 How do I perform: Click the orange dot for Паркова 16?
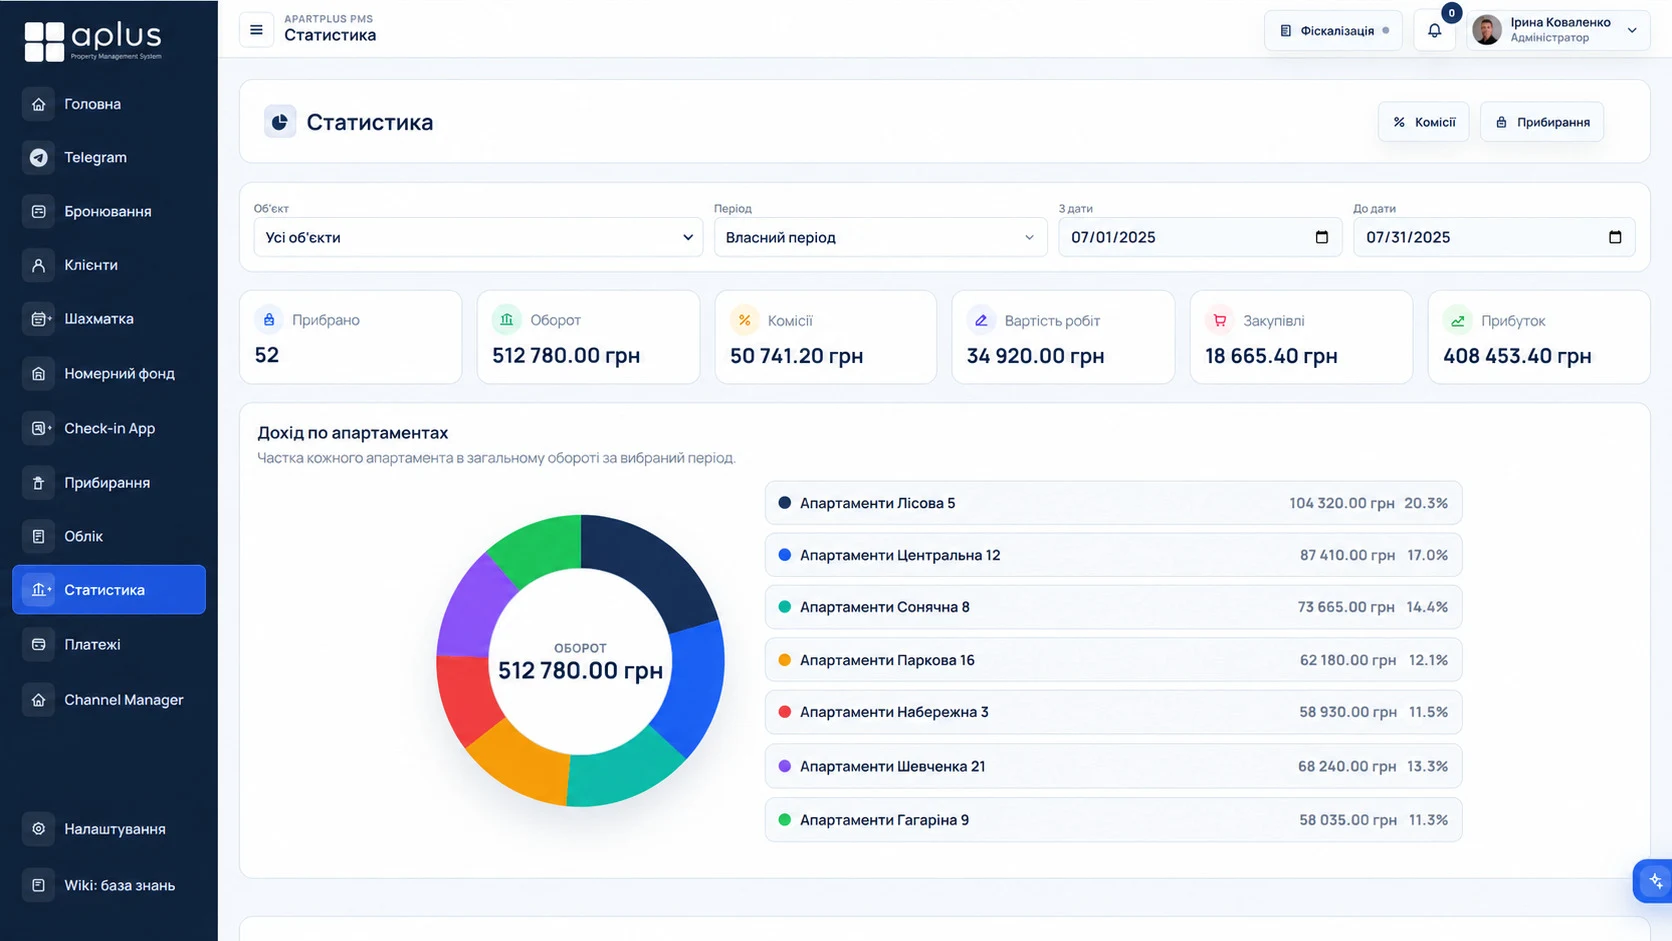(785, 660)
